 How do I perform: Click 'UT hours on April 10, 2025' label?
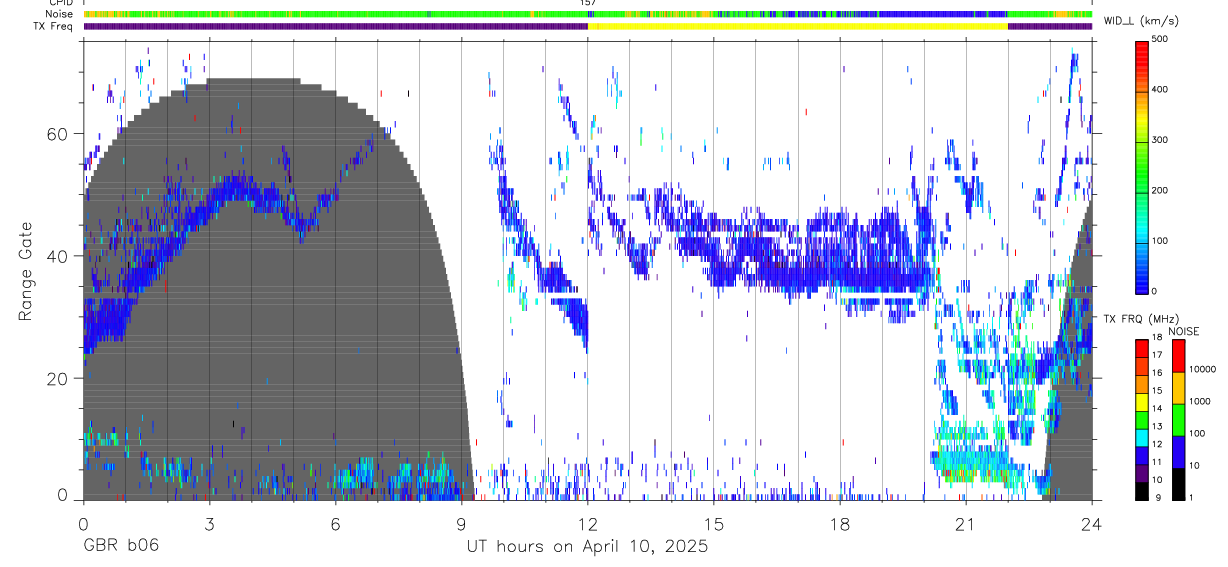point(587,547)
